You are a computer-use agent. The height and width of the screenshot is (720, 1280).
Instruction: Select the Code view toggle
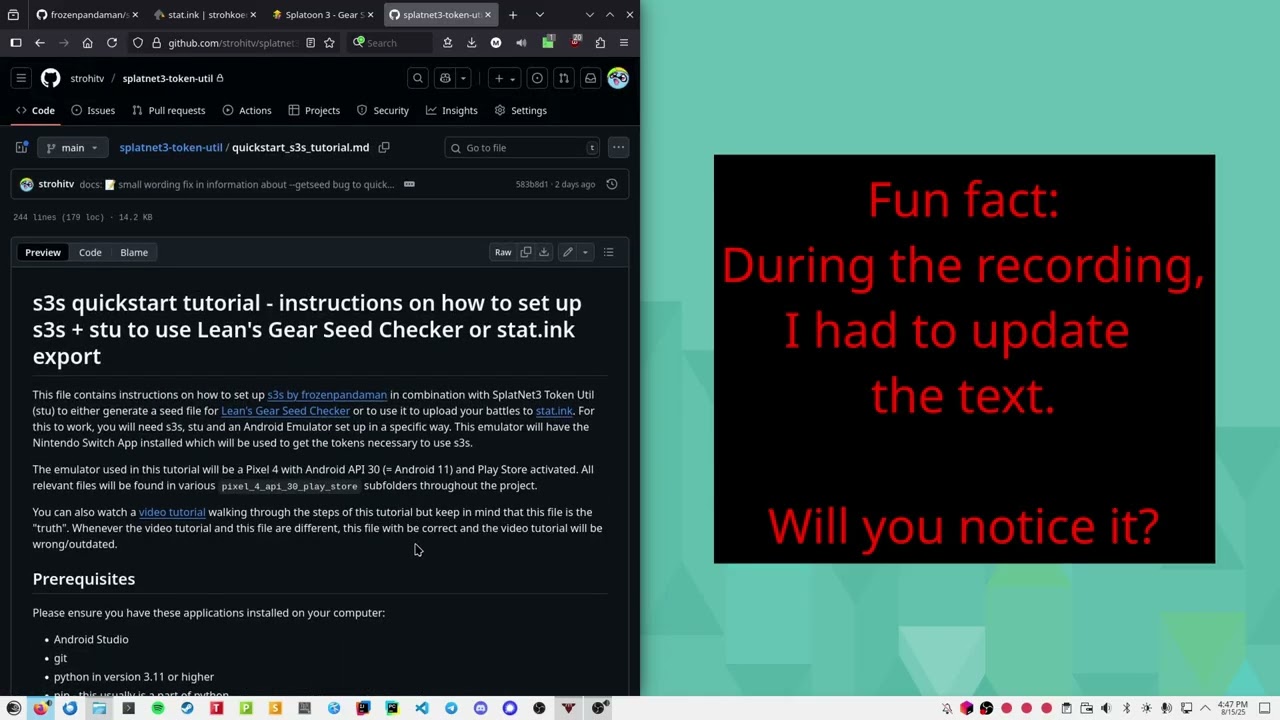tap(90, 252)
